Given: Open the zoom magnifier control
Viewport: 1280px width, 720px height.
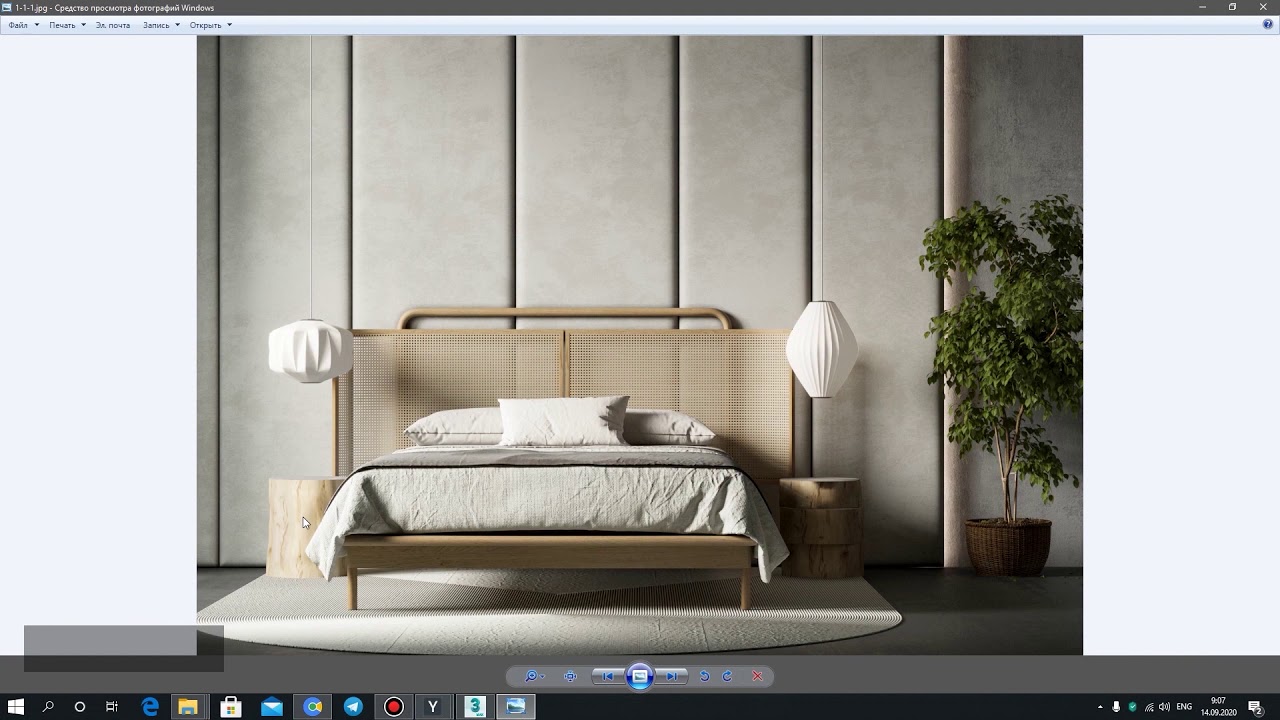Looking at the screenshot, I should pos(535,676).
